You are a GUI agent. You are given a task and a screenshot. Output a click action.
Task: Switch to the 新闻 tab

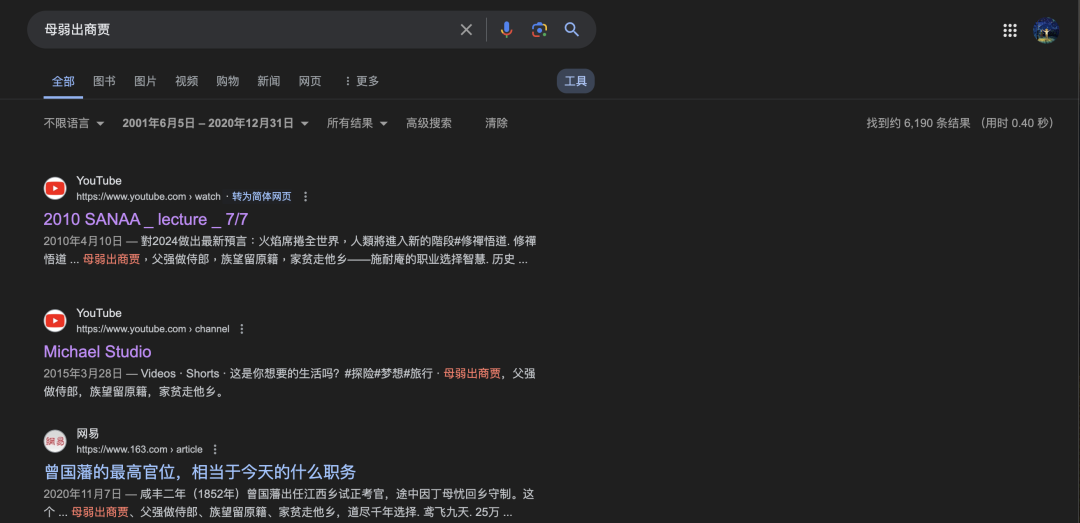click(269, 81)
